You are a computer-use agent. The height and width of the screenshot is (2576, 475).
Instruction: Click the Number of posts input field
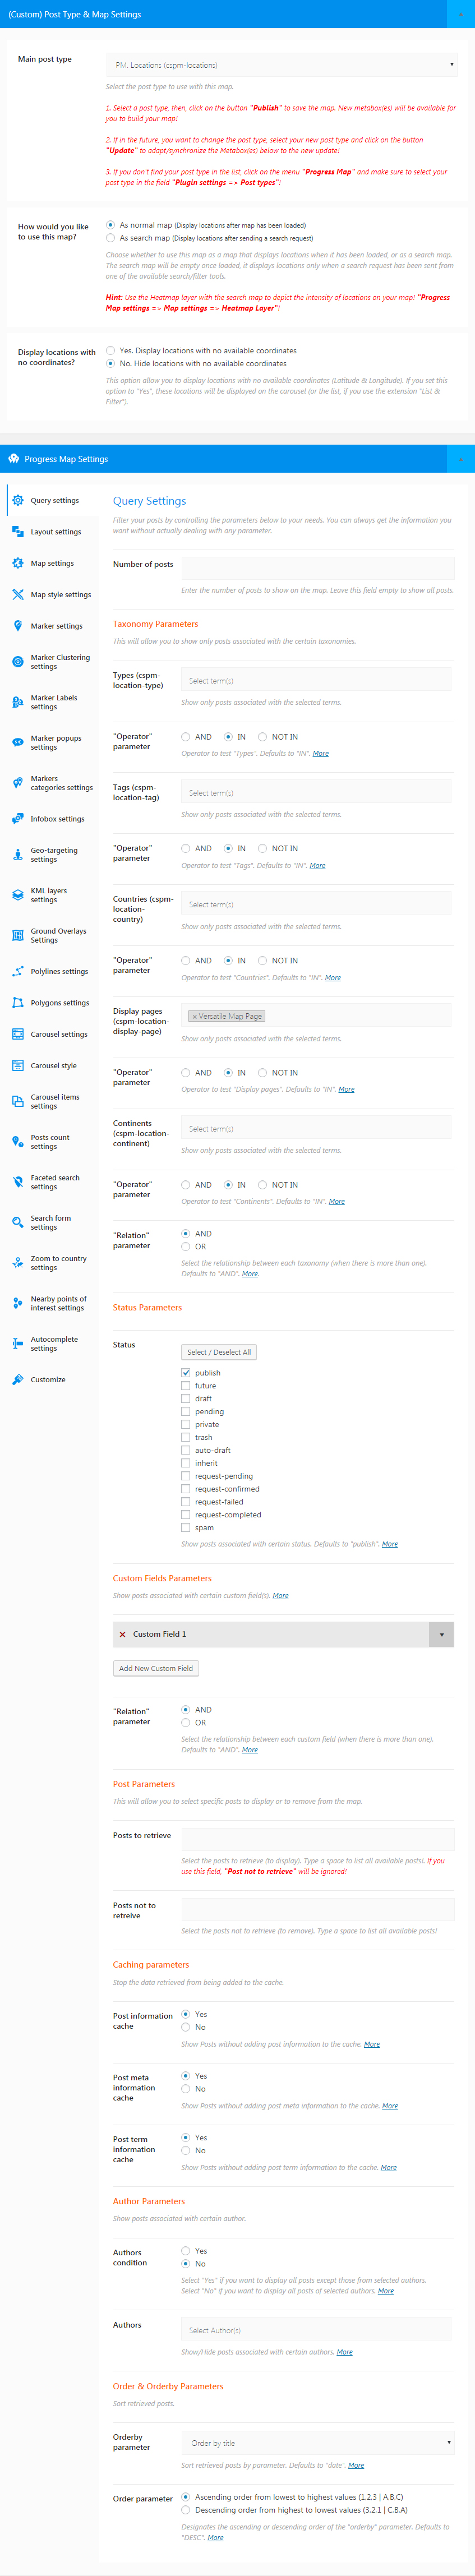point(317,568)
